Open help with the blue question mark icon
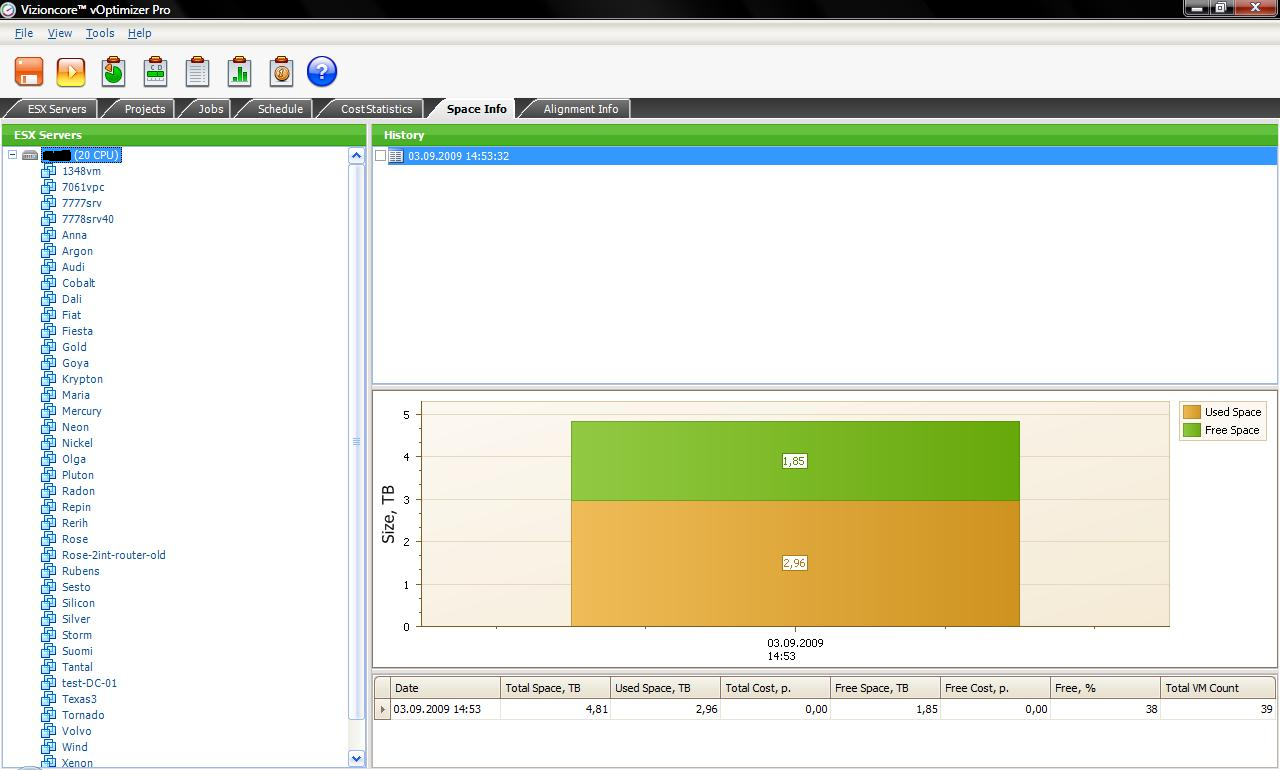Image resolution: width=1280 pixels, height=770 pixels. (322, 72)
